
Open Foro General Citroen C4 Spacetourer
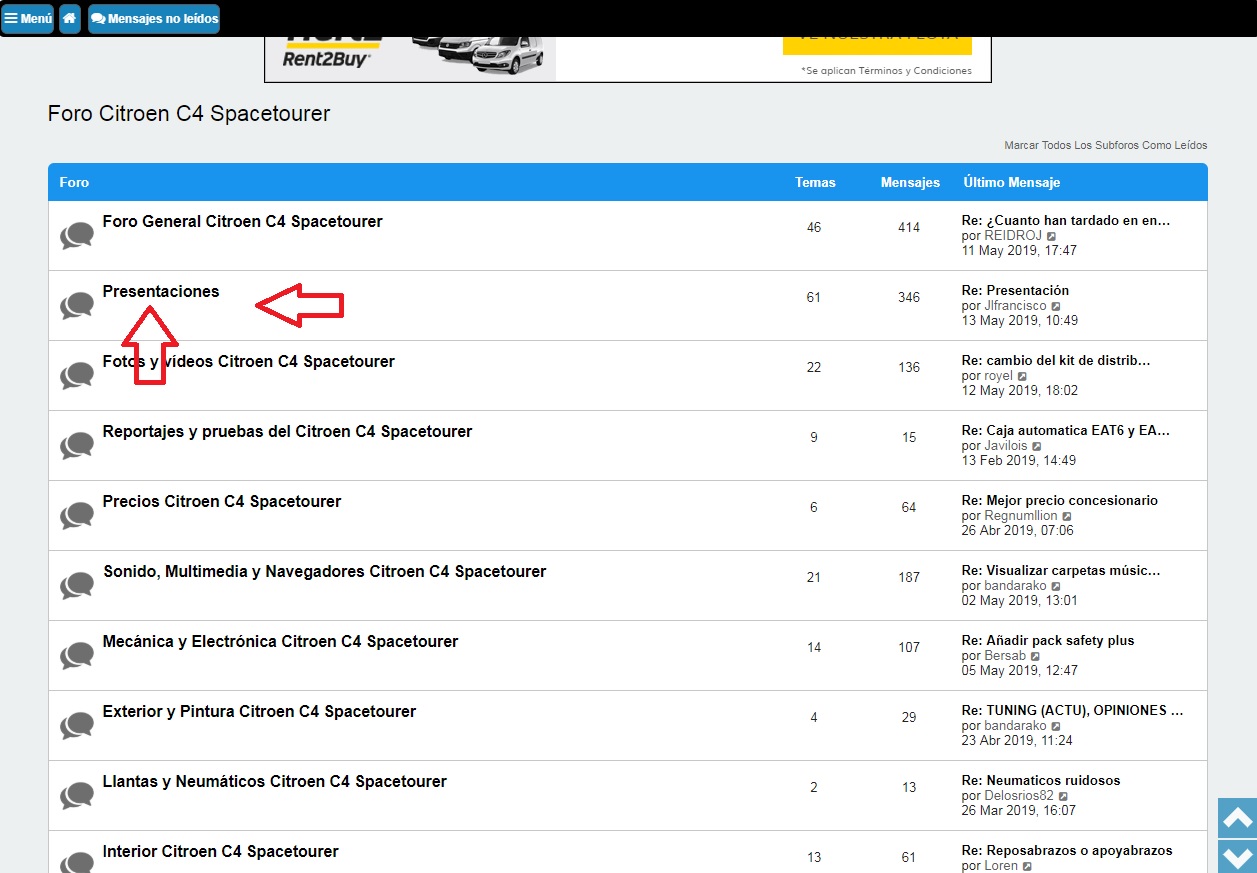(x=242, y=222)
